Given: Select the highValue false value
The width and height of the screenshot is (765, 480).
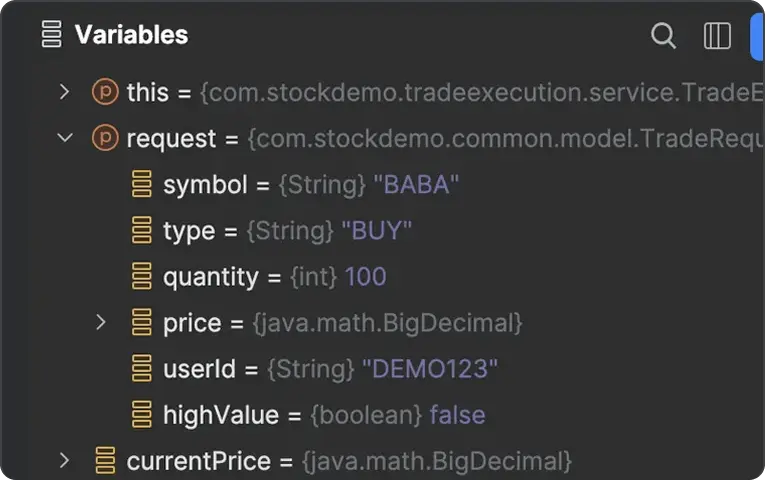Looking at the screenshot, I should (x=457, y=415).
